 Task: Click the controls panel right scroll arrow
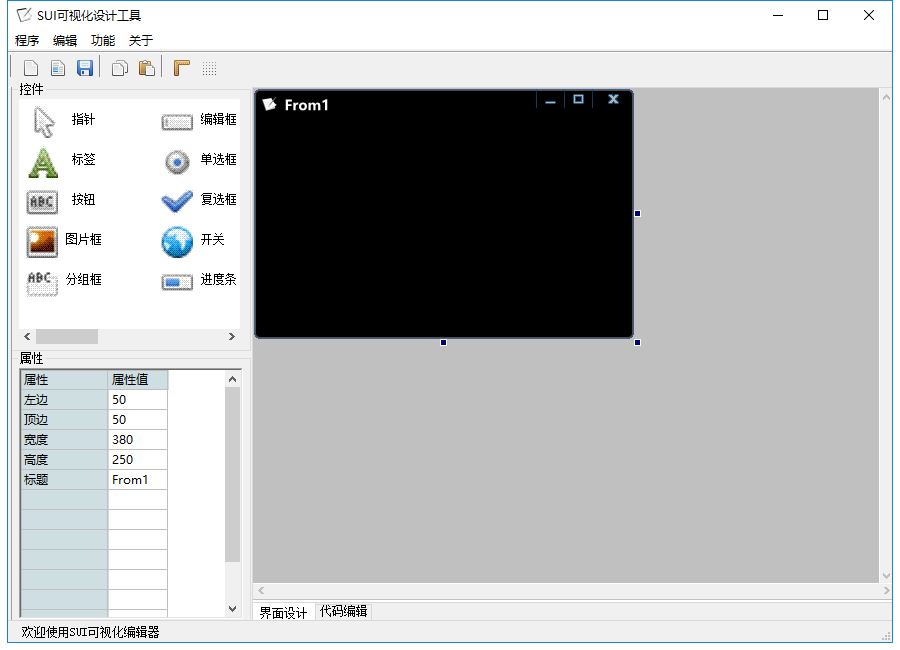coord(232,336)
